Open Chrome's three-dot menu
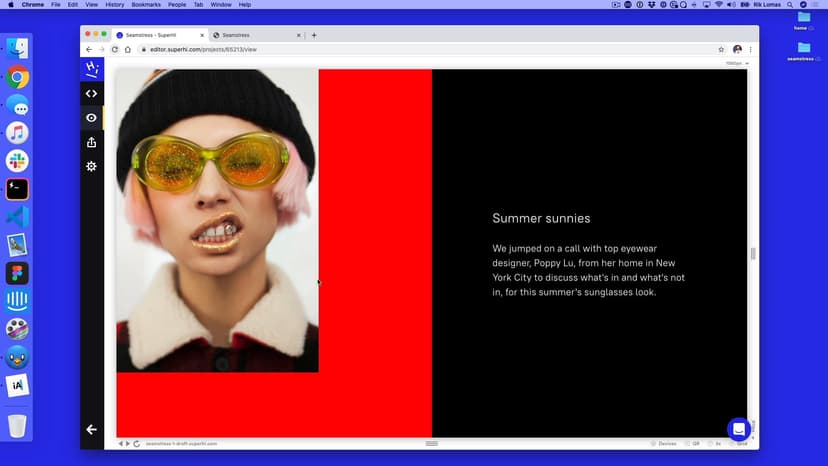Image resolution: width=828 pixels, height=466 pixels. [x=750, y=49]
